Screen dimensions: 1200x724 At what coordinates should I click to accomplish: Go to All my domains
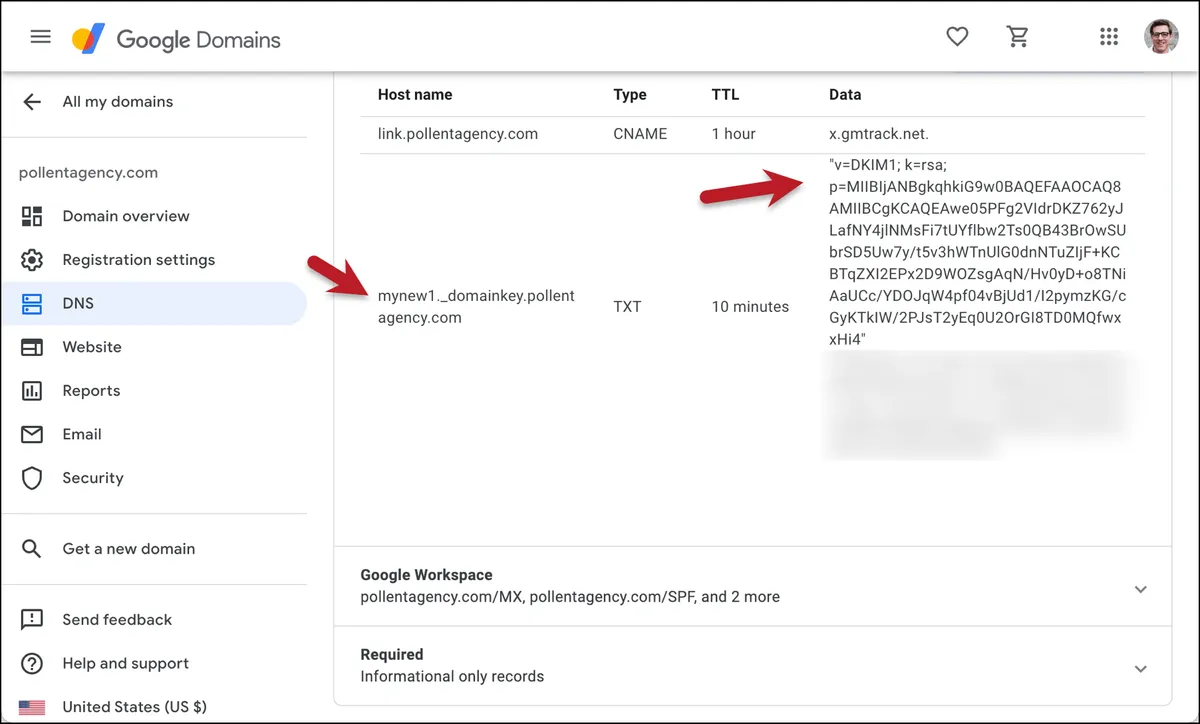click(118, 101)
